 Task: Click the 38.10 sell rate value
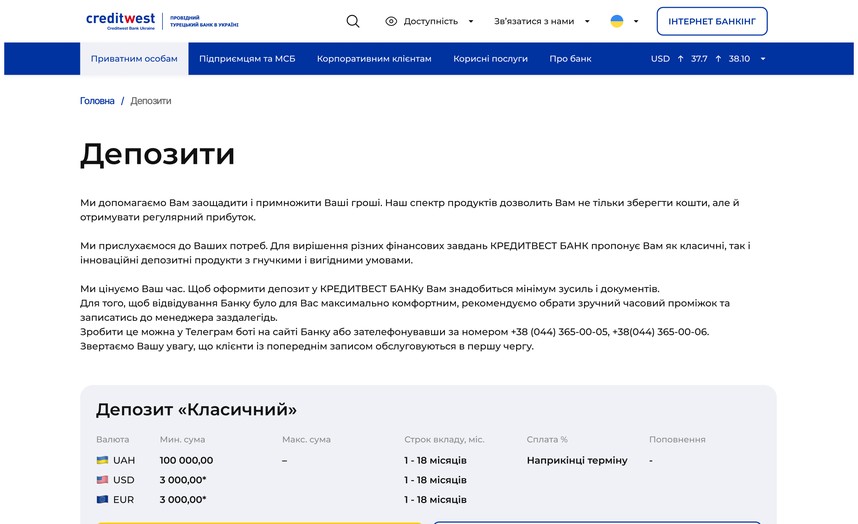tap(739, 59)
